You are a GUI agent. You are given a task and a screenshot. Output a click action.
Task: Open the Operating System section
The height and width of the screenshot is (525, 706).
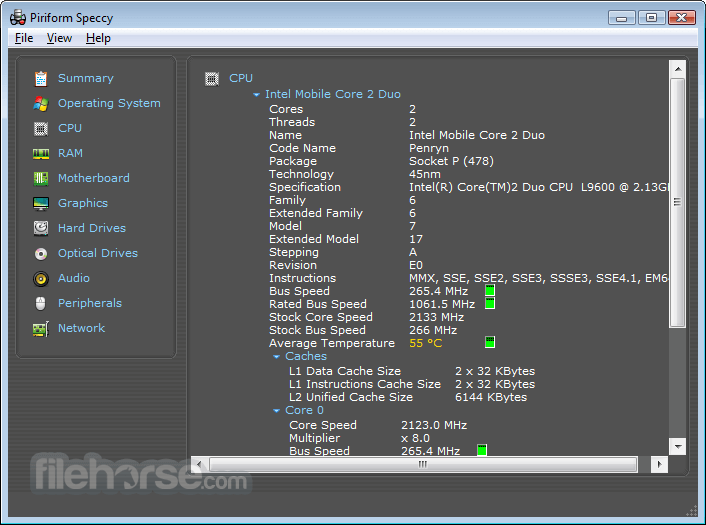point(109,104)
